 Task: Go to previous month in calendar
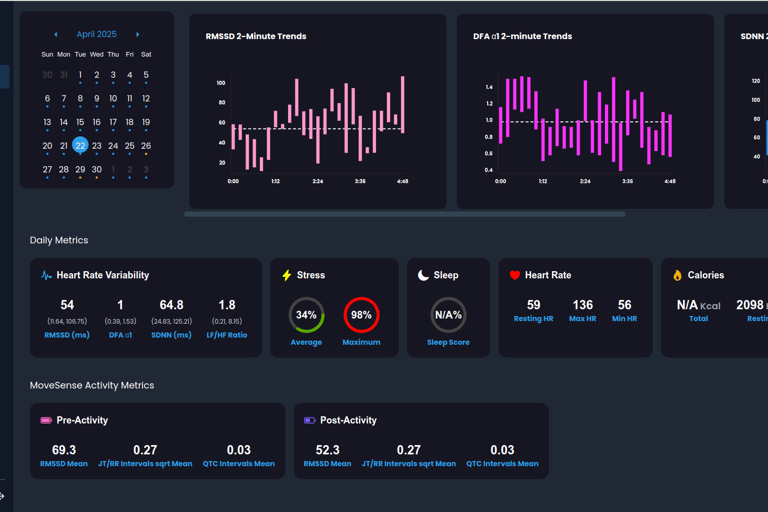point(56,34)
